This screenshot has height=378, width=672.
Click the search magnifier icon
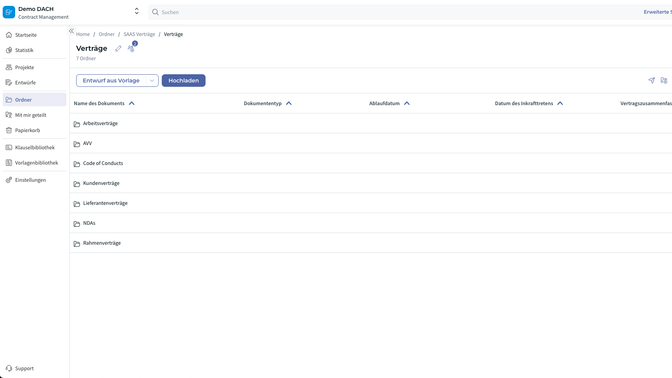click(155, 12)
